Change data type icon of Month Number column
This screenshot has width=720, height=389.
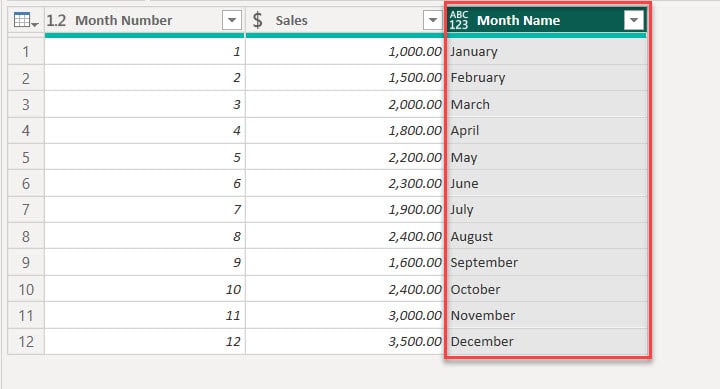pyautogui.click(x=56, y=20)
